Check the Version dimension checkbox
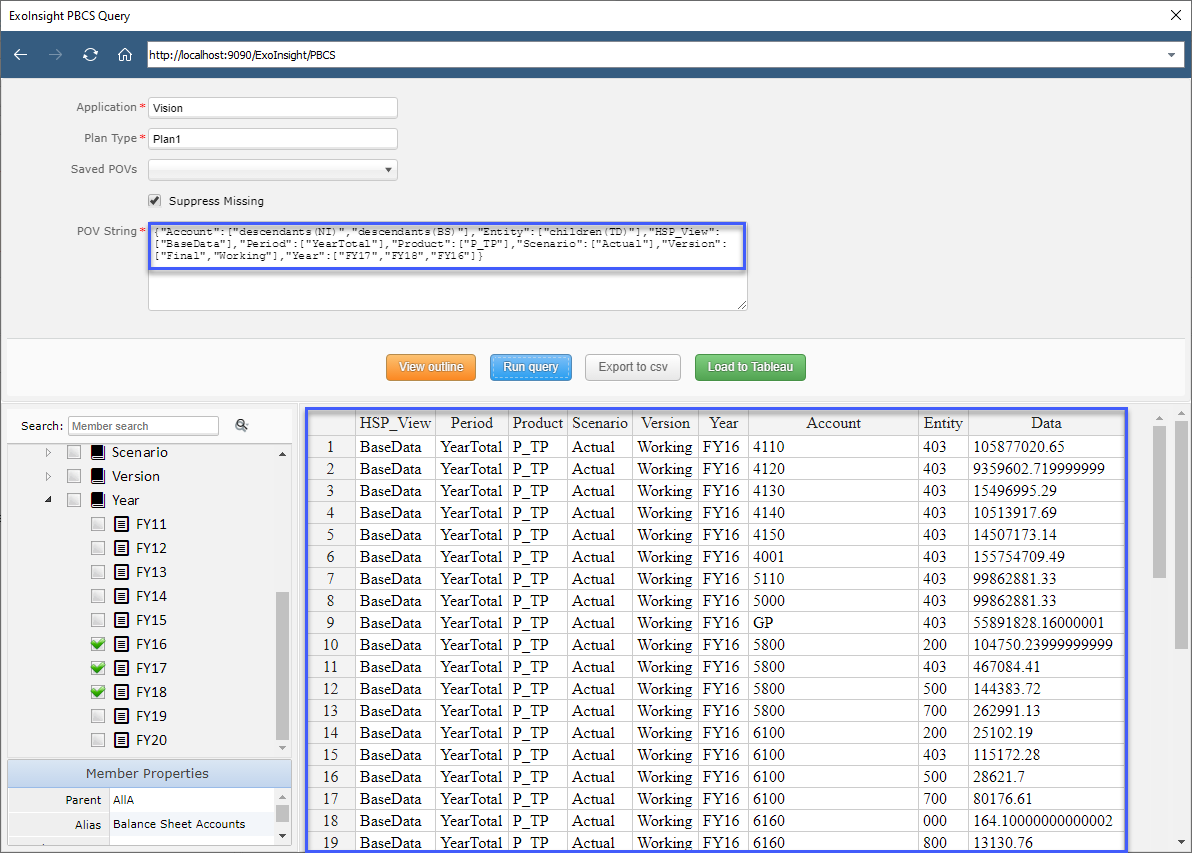 click(x=74, y=476)
